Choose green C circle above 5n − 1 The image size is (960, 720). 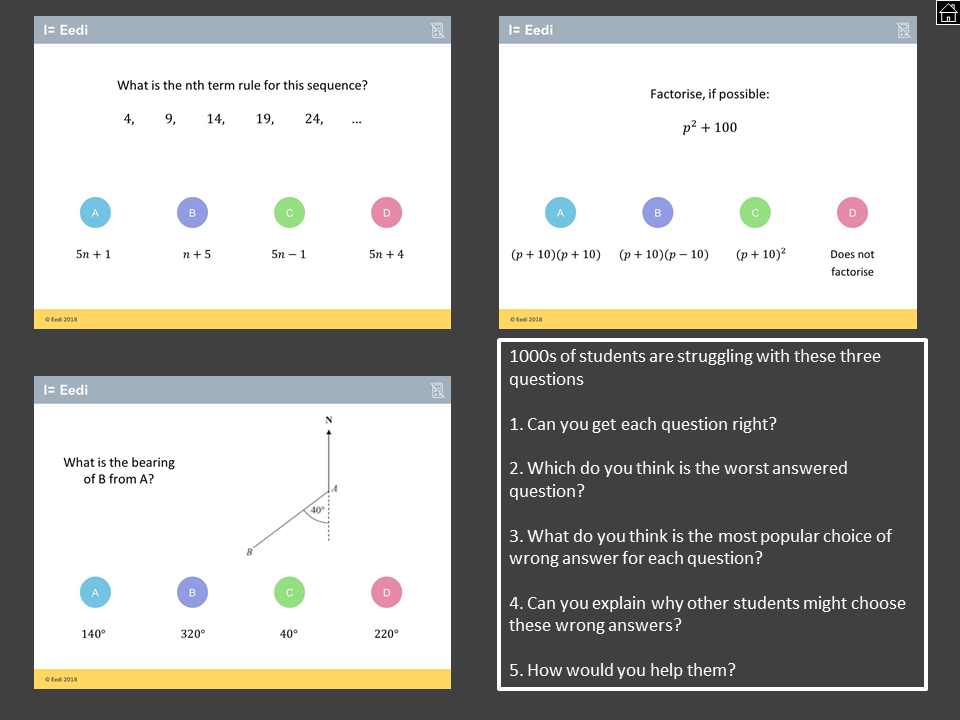290,212
